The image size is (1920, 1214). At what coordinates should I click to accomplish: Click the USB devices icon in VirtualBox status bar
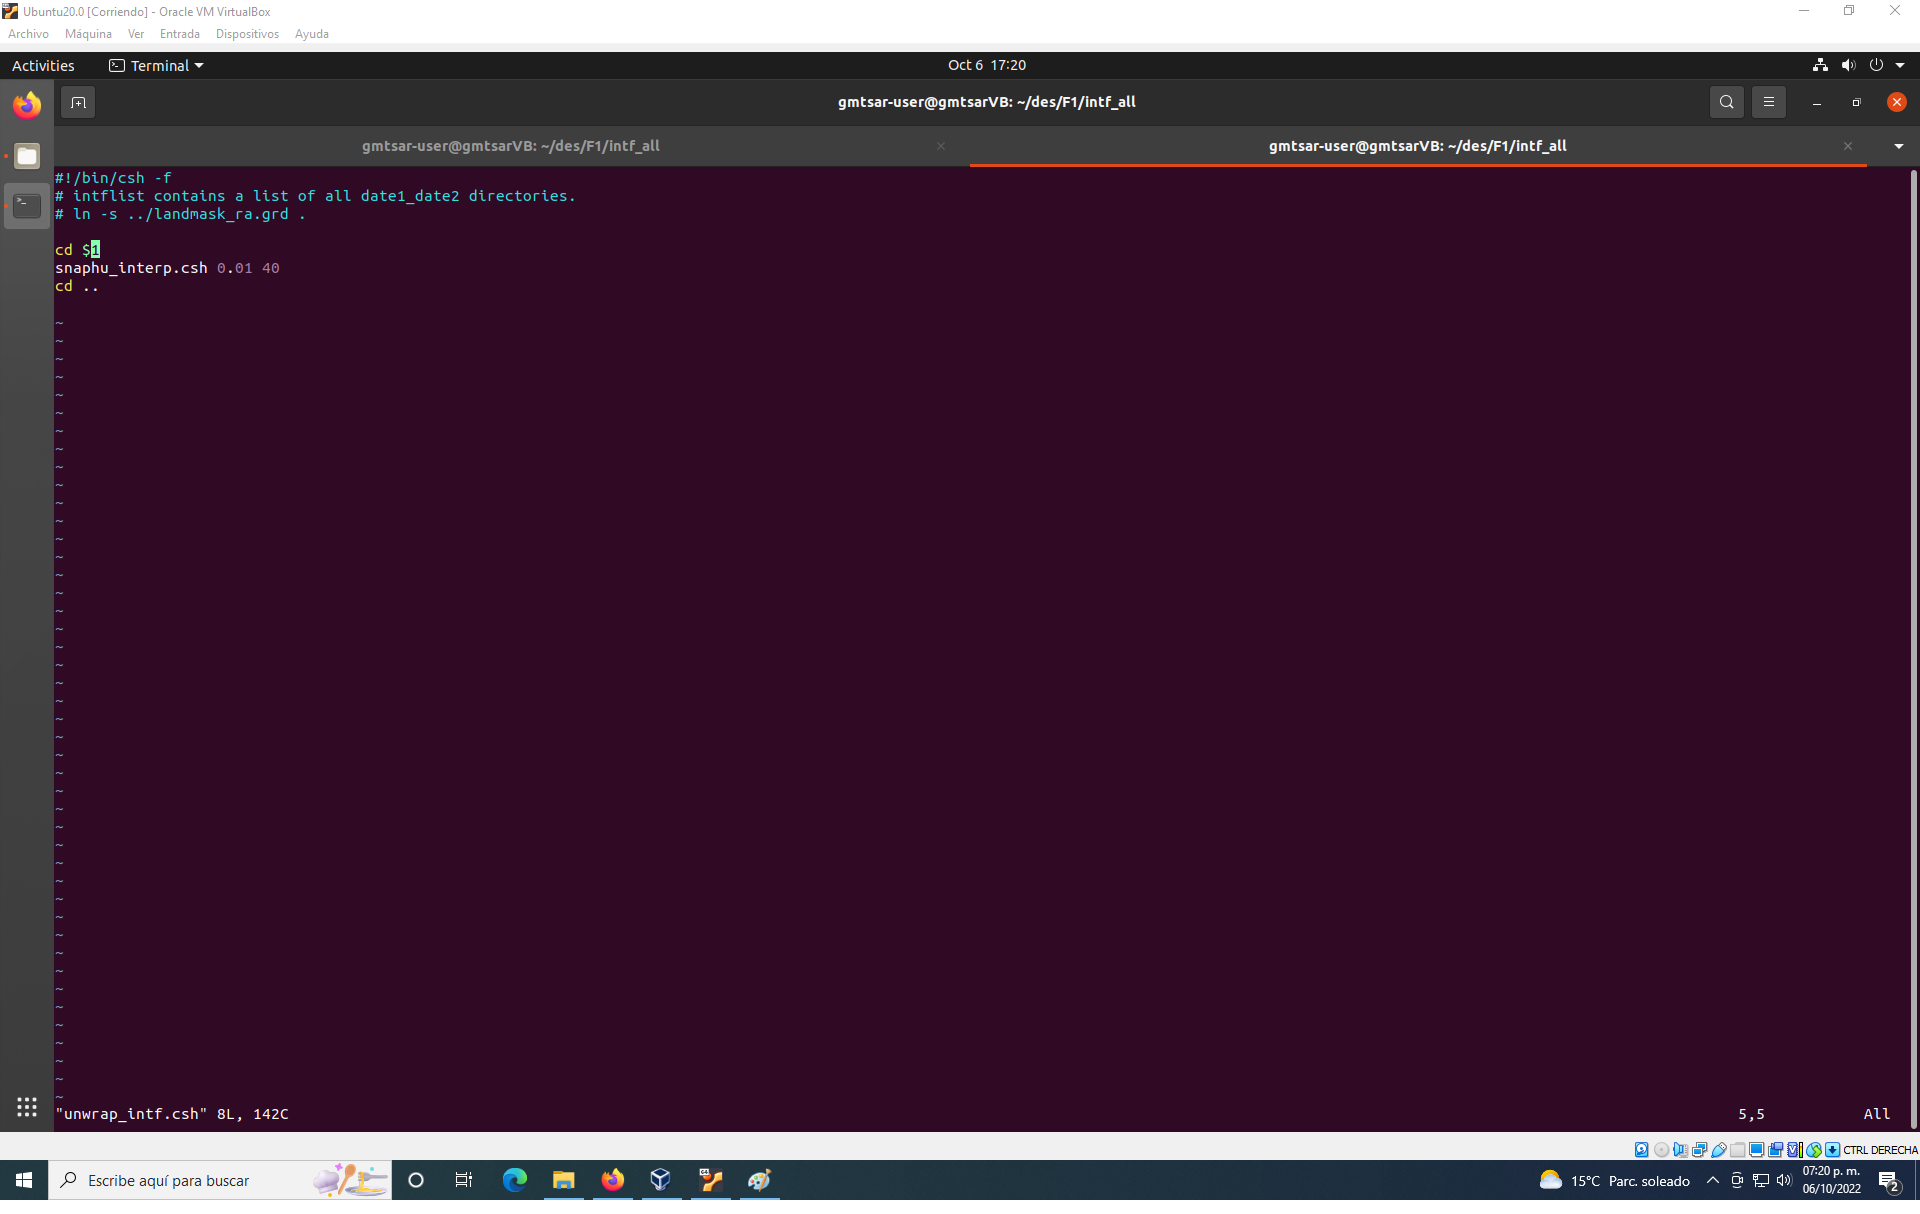coord(1720,1150)
